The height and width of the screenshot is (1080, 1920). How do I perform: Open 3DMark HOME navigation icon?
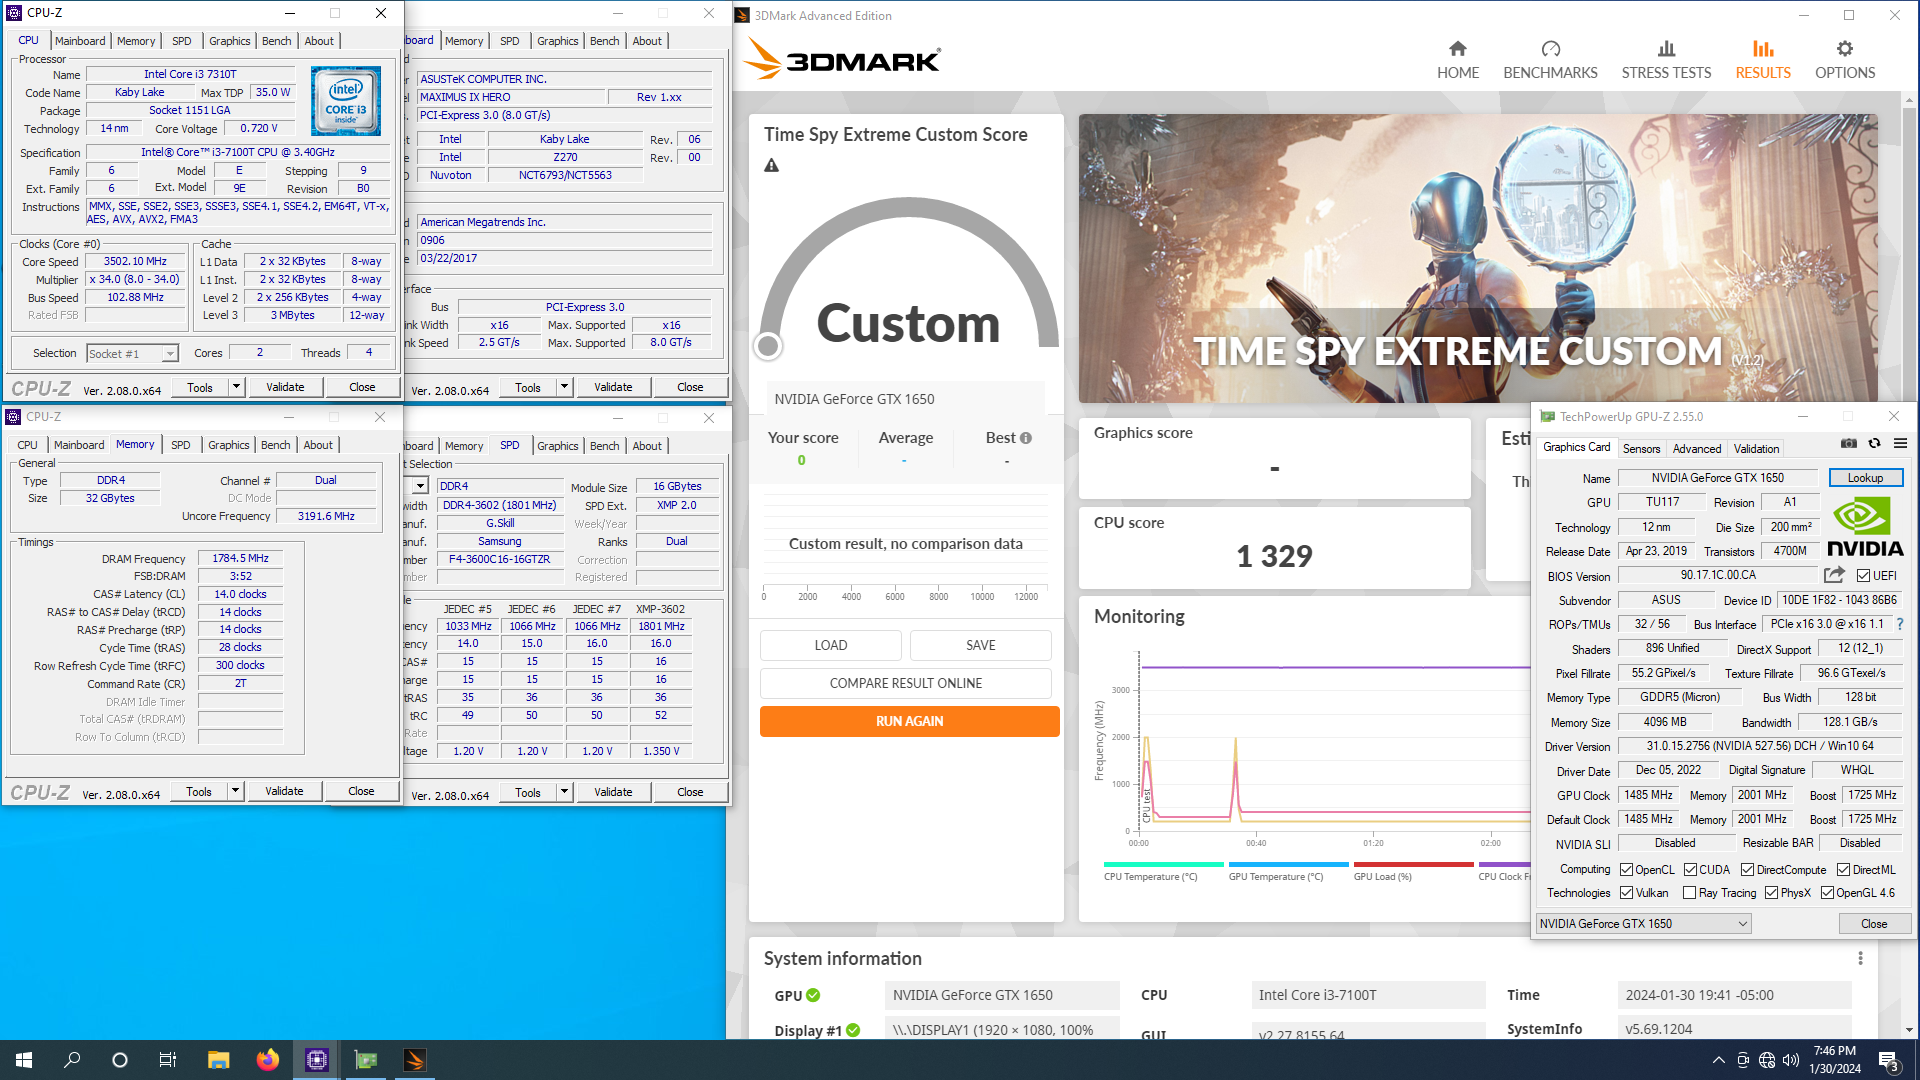tap(1457, 48)
